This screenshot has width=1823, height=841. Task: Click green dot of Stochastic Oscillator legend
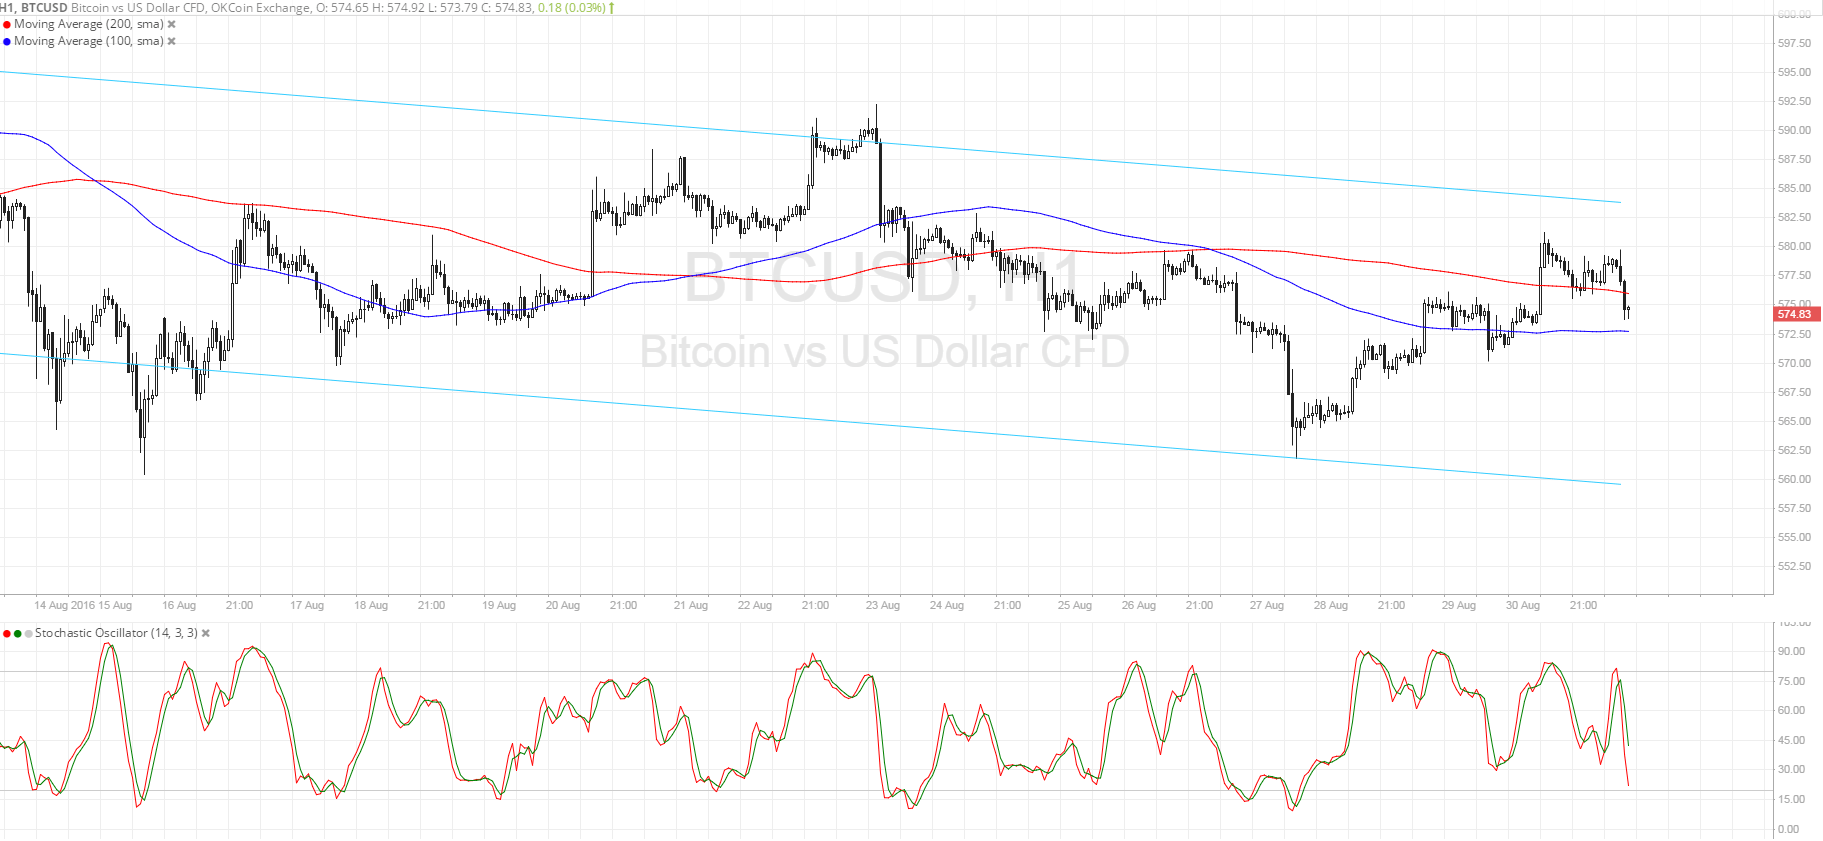(18, 633)
